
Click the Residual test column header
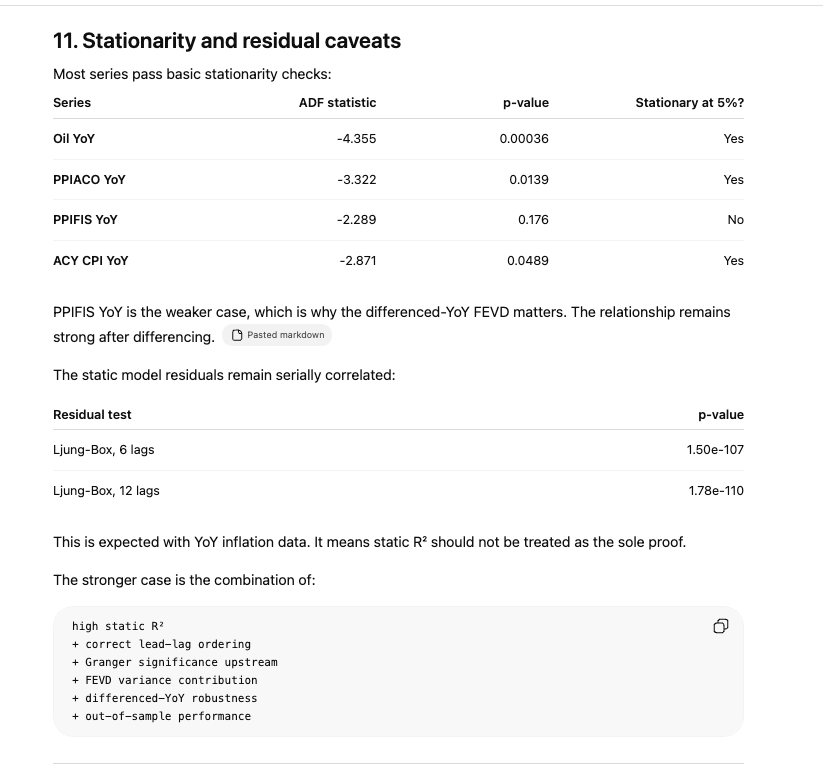[x=92, y=414]
